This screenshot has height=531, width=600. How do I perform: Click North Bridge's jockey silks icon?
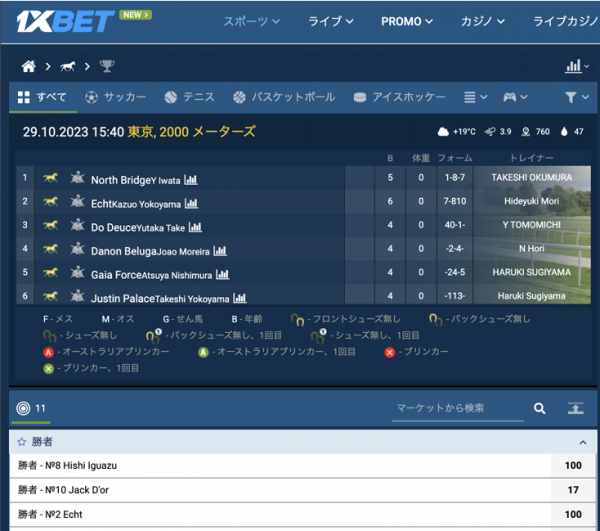[77, 178]
